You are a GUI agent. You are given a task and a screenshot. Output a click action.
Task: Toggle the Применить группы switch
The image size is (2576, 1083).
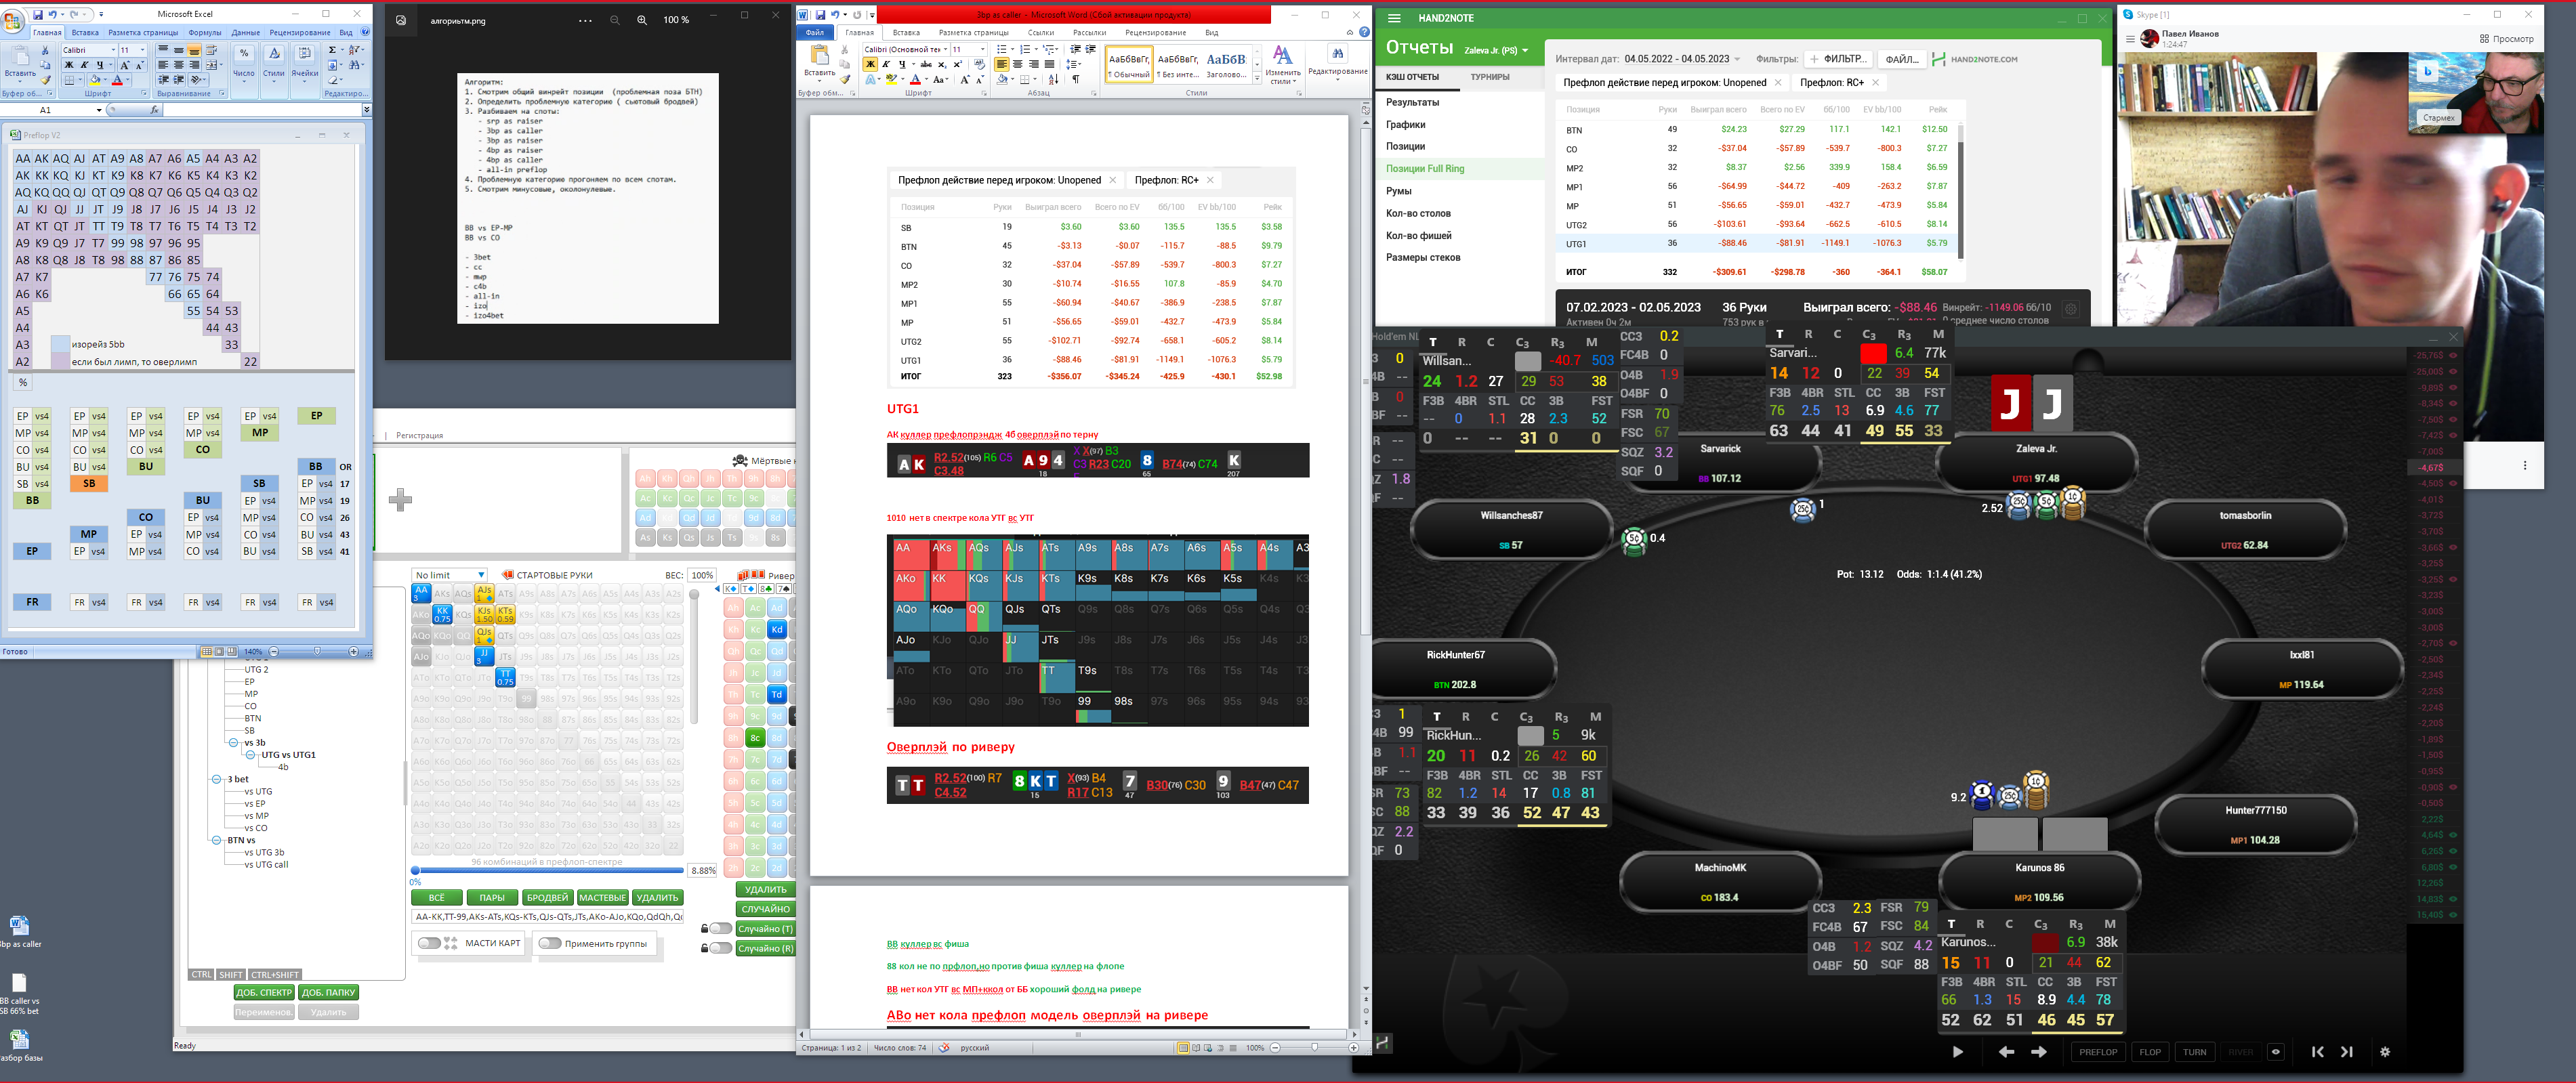(x=550, y=943)
